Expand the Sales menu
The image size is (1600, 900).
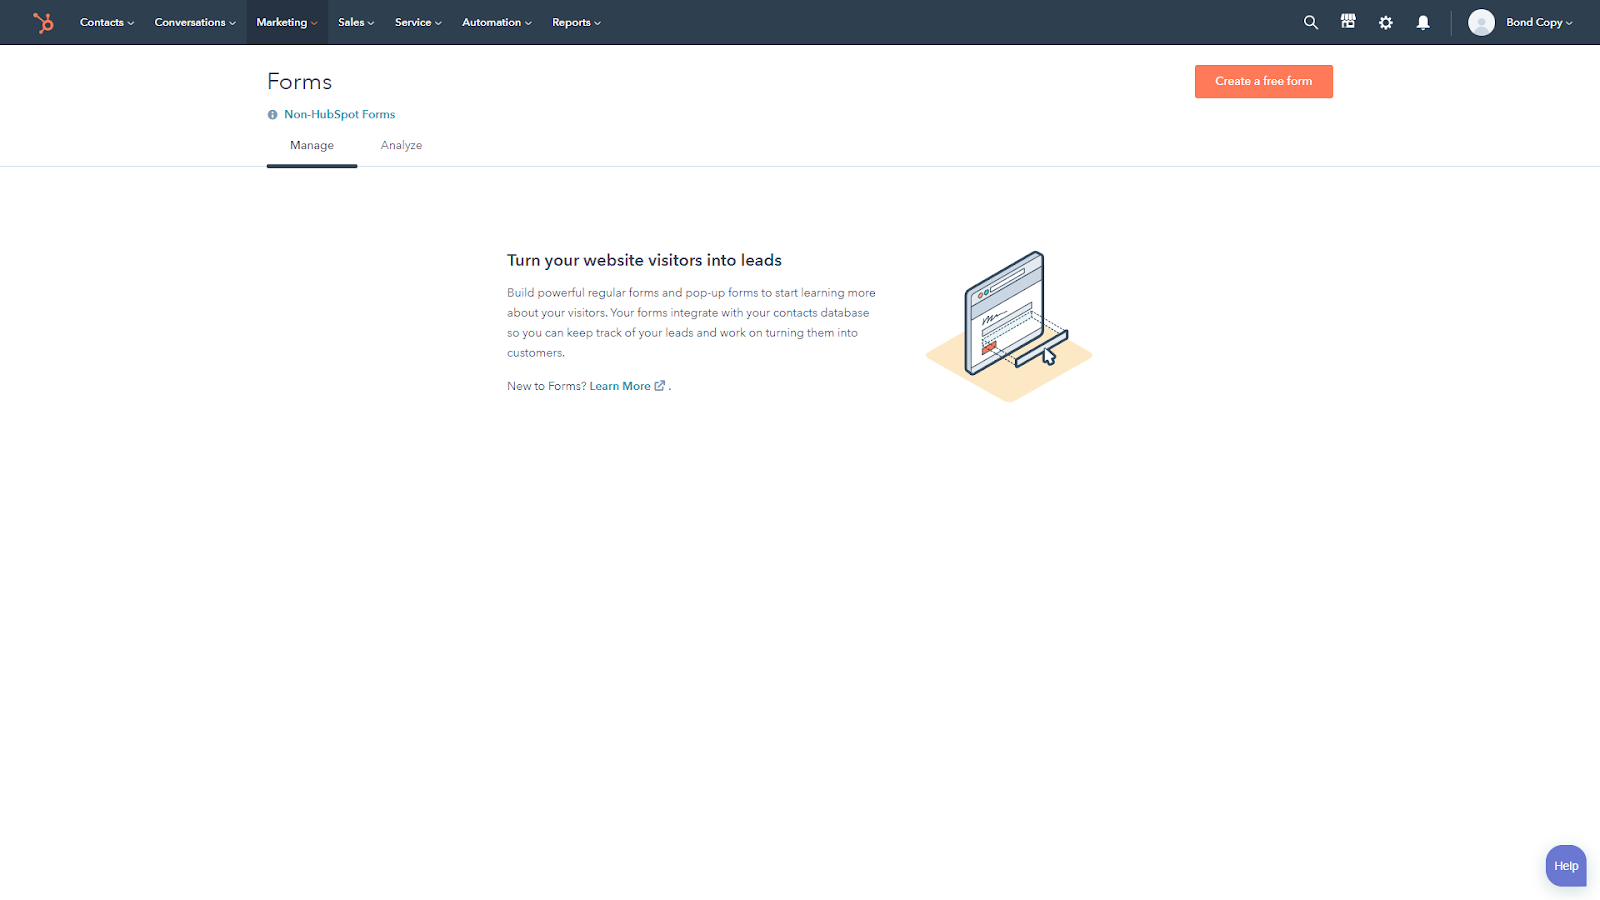click(356, 22)
